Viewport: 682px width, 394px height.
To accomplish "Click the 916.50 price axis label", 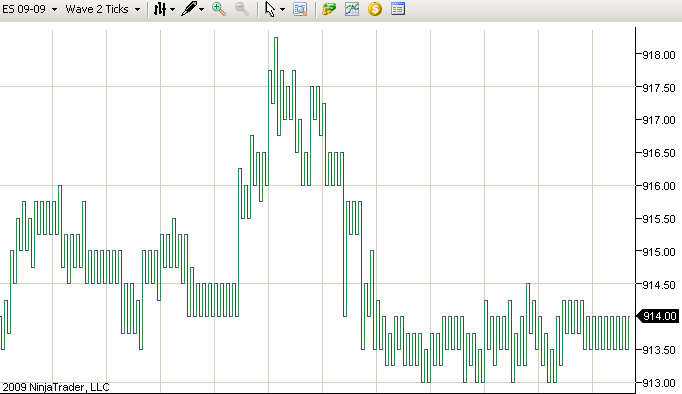I will [659, 153].
